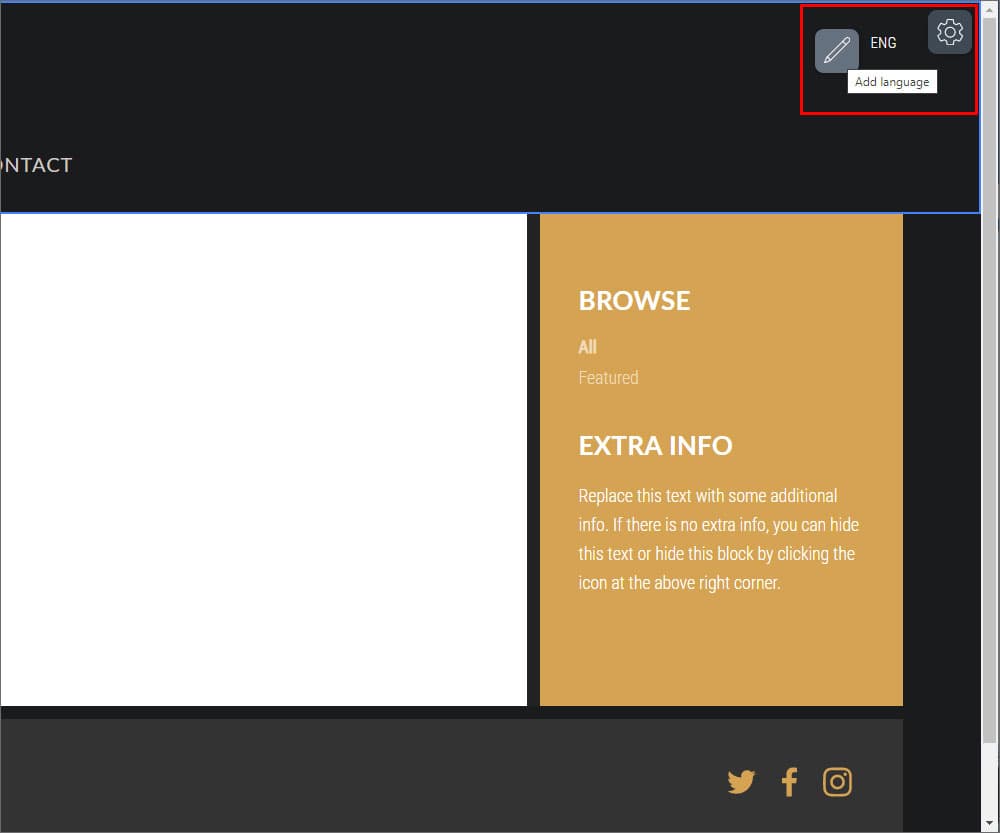Click the BROWSE heading
The width and height of the screenshot is (1000, 833).
tap(634, 300)
